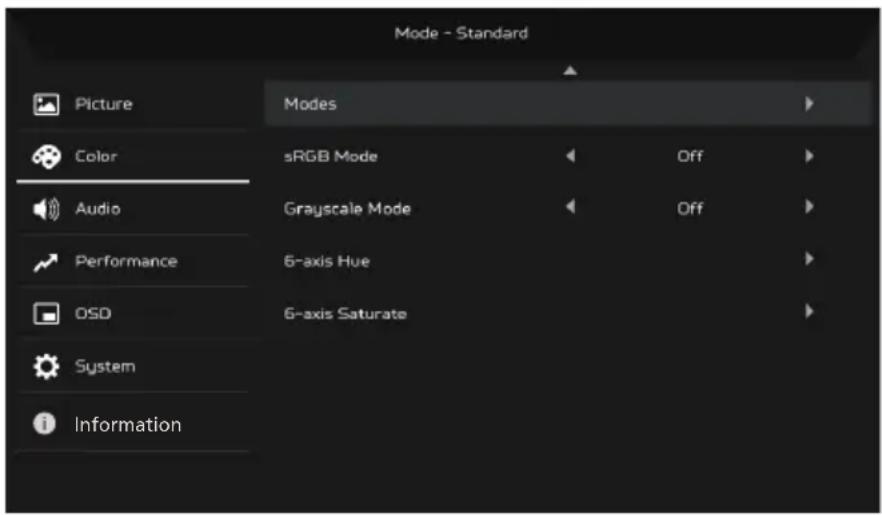Click right arrow for Grayscale Mode
Viewport: 882px width, 515px height.
[809, 207]
